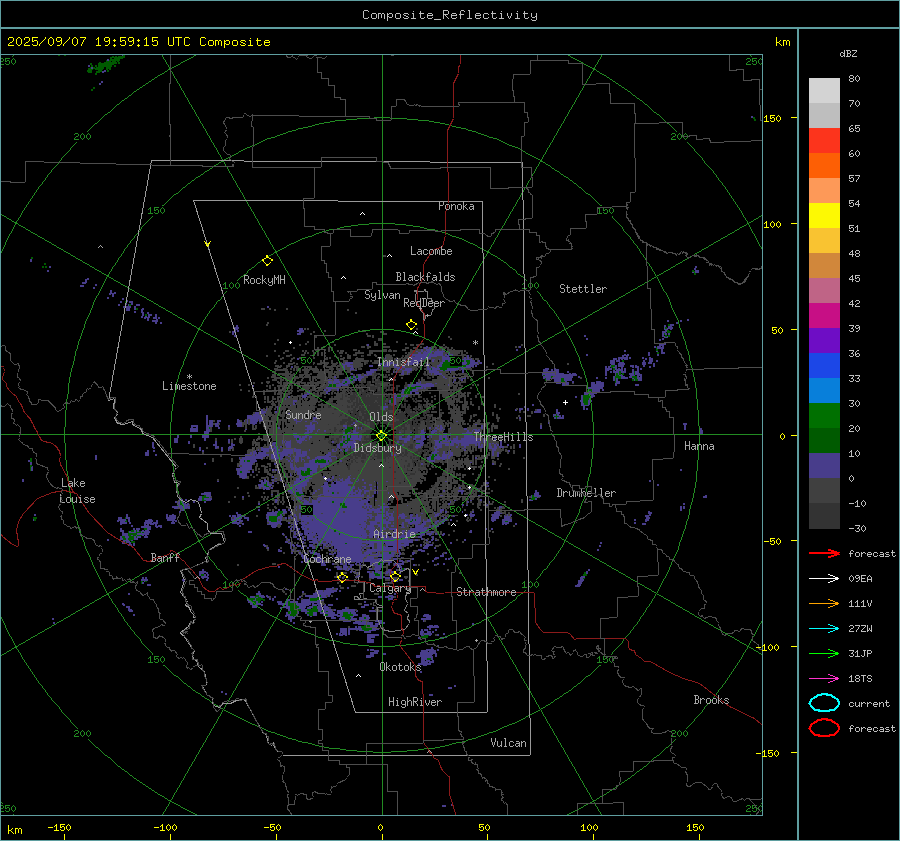The height and width of the screenshot is (841, 900).
Task: Select the red 60-65 dBZ color swatch
Action: pyautogui.click(x=824, y=141)
